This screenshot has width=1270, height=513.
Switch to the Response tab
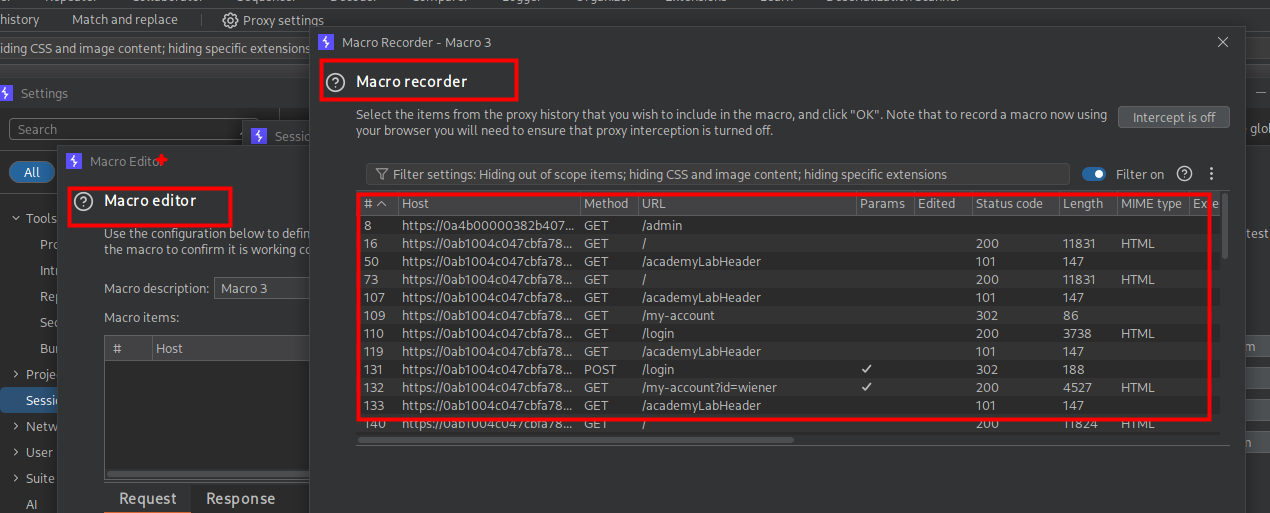(240, 498)
